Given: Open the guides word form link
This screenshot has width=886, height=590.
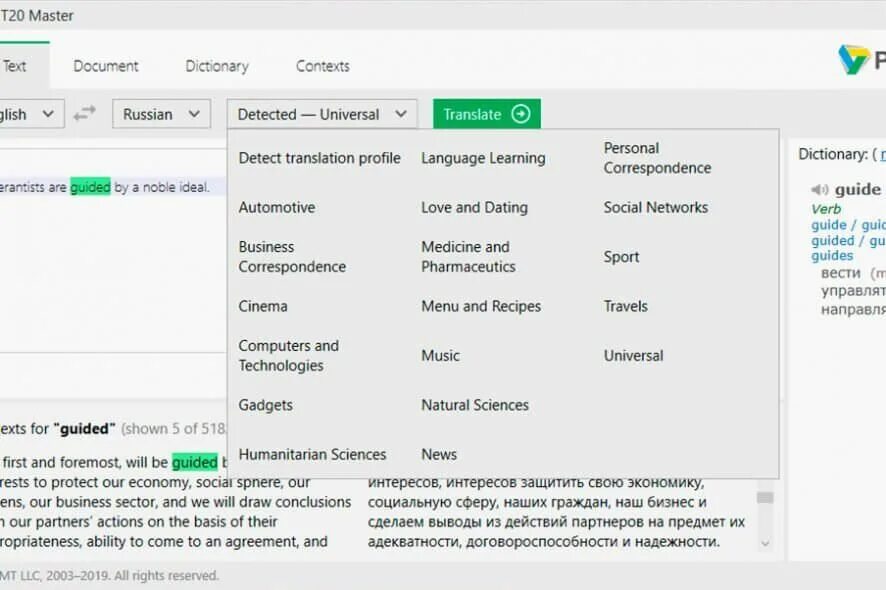Looking at the screenshot, I should (x=832, y=256).
